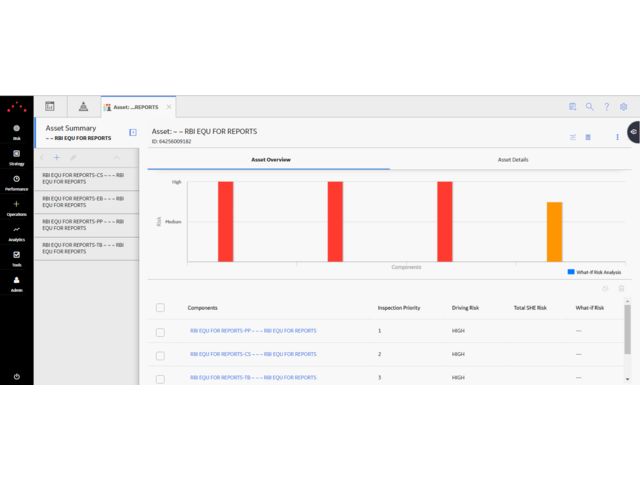Select RBI EQU FOR REPORTS-EB in summary list

pos(83,201)
